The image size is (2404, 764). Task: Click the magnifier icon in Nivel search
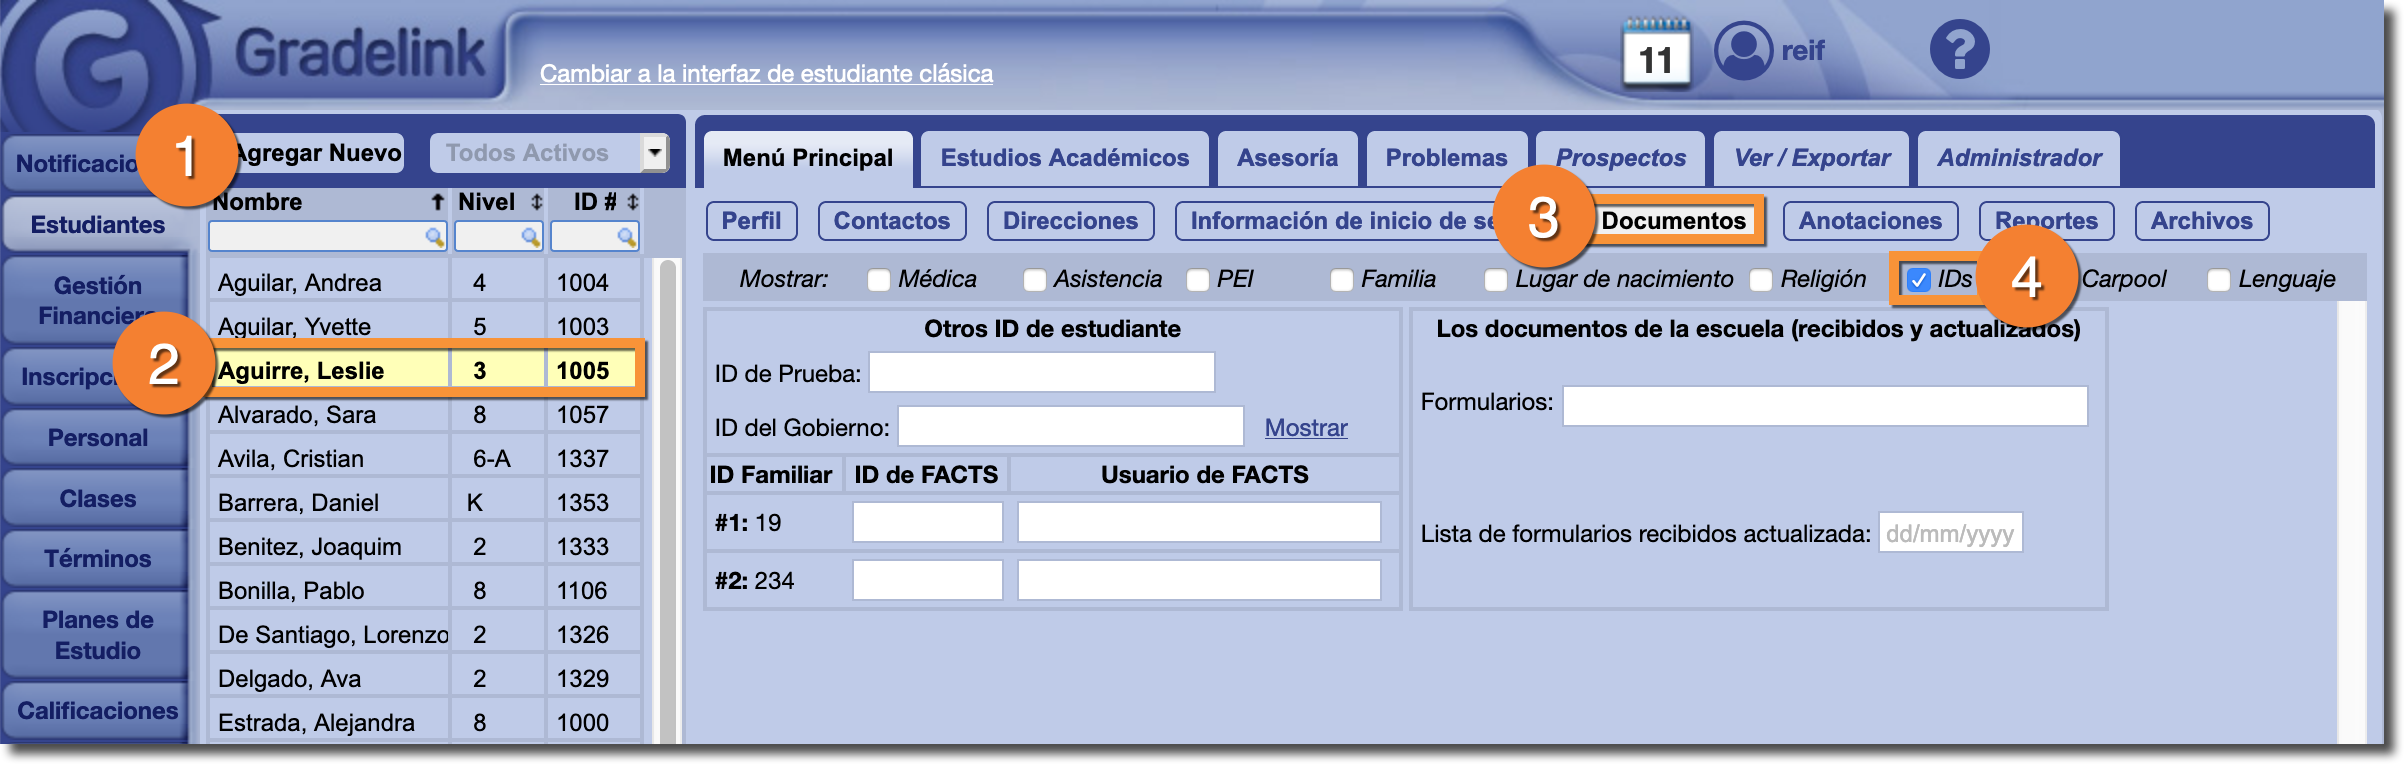530,237
